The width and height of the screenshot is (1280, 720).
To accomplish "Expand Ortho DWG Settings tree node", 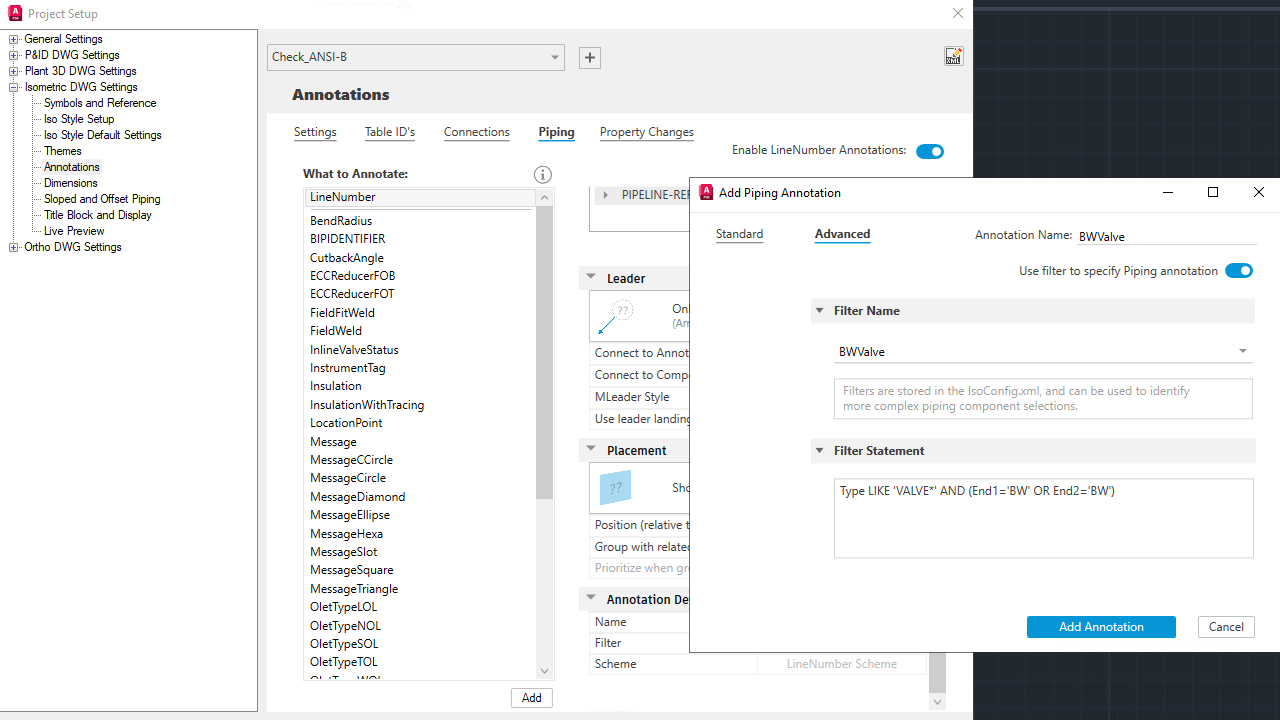I will tap(14, 247).
